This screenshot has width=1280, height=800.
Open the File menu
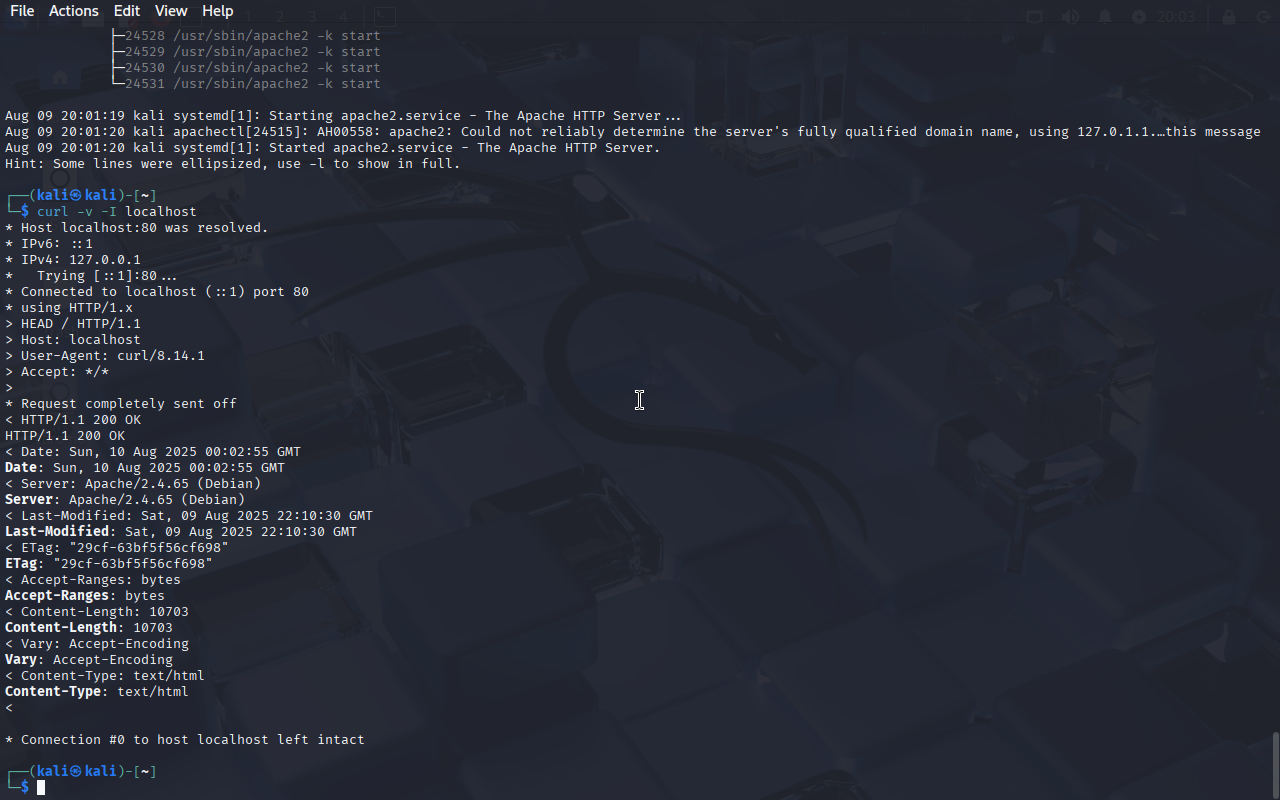(22, 11)
